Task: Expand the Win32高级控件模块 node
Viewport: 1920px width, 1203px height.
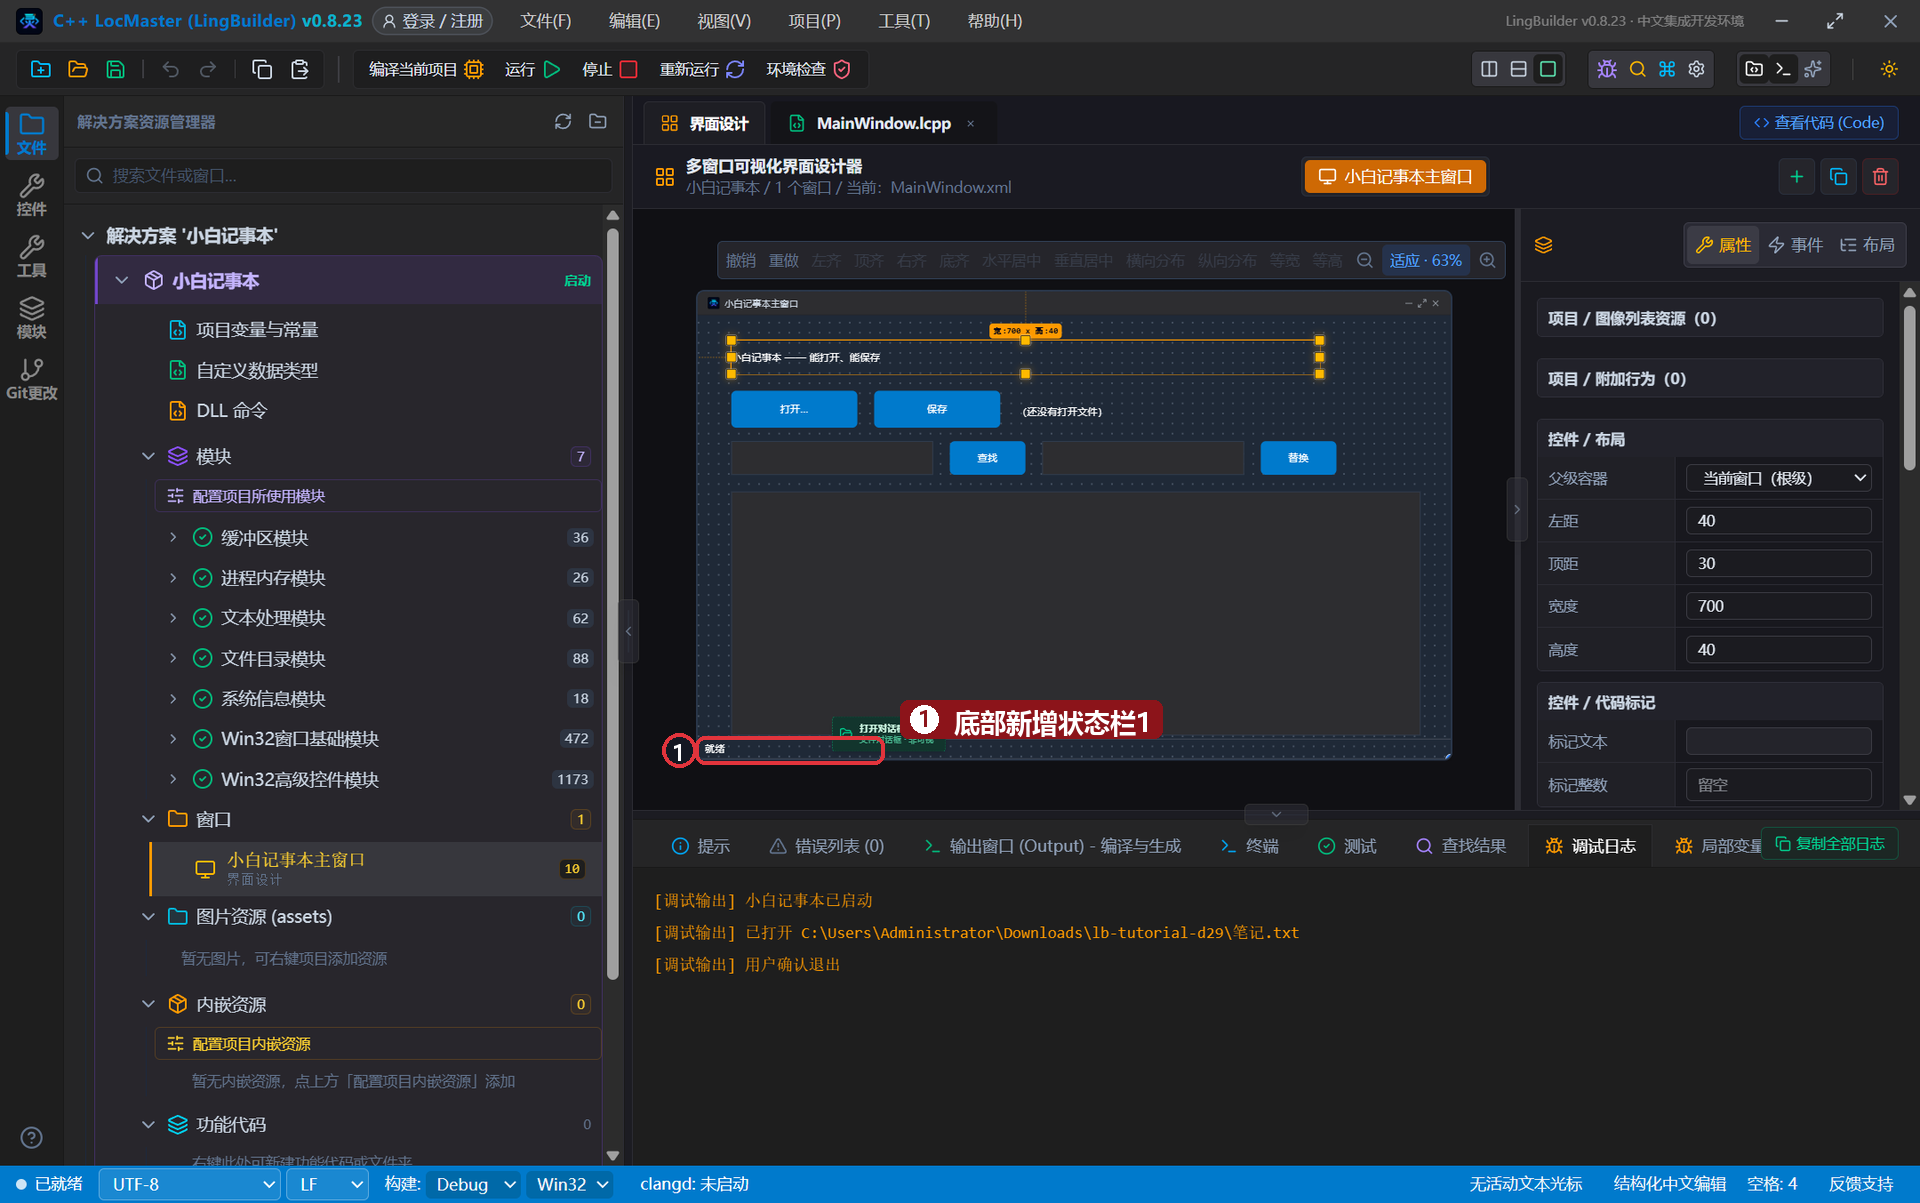Action: coord(173,779)
